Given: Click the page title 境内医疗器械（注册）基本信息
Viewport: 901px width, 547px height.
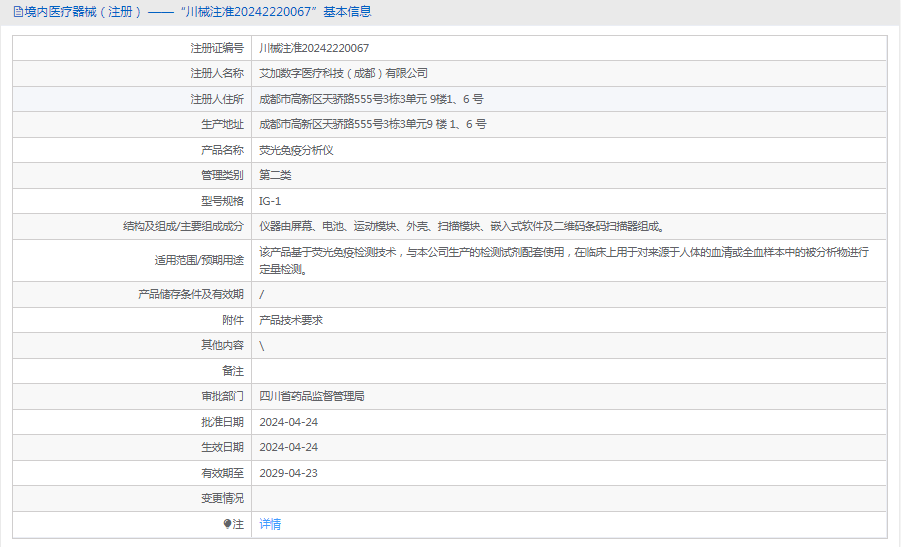Looking at the screenshot, I should point(198,11).
